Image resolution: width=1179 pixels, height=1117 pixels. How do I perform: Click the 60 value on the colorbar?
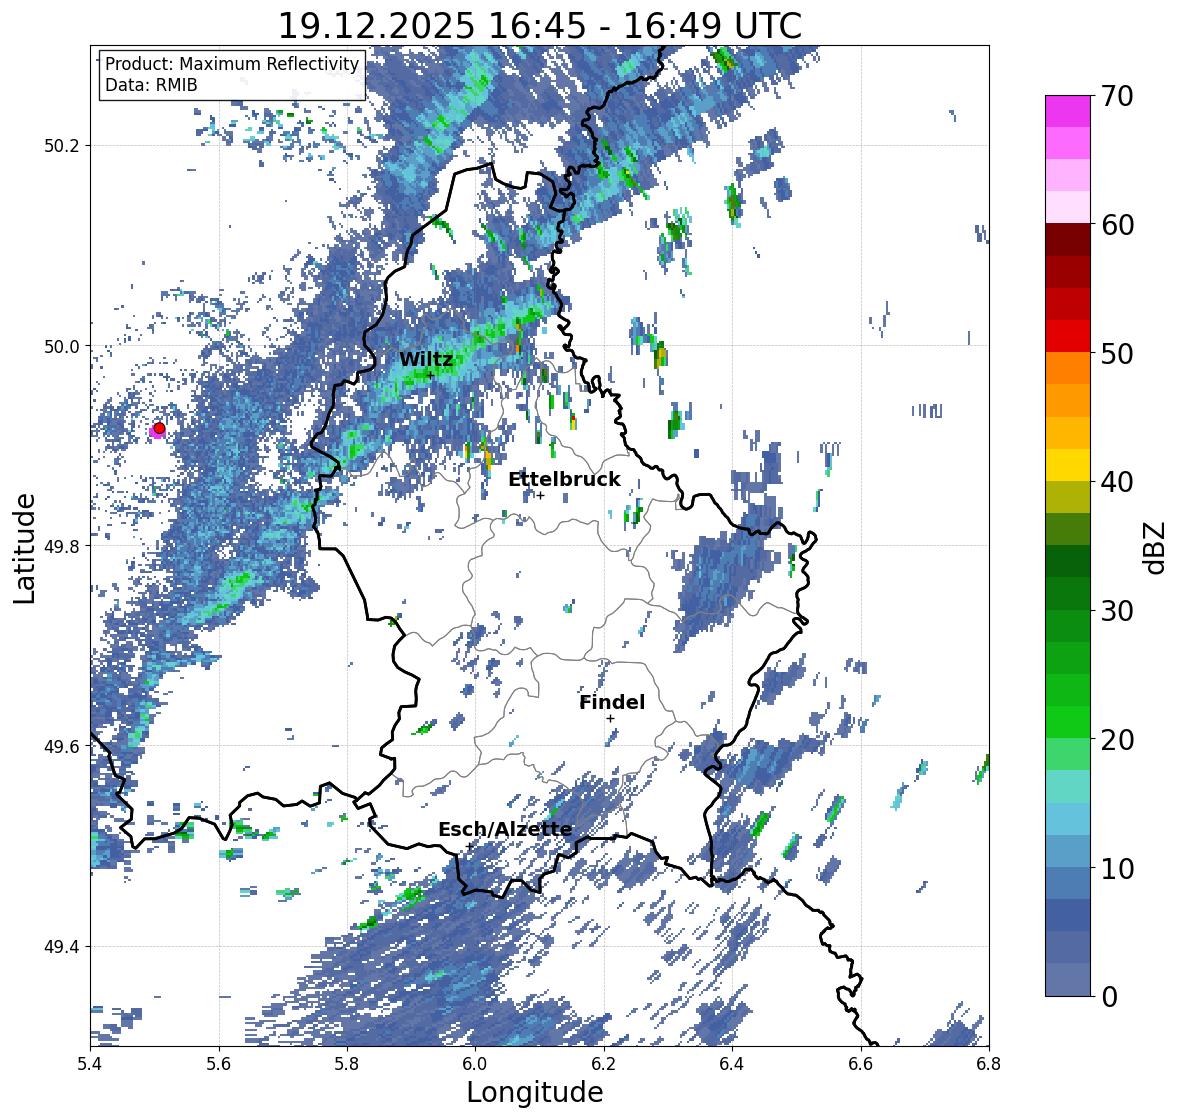[1116, 225]
